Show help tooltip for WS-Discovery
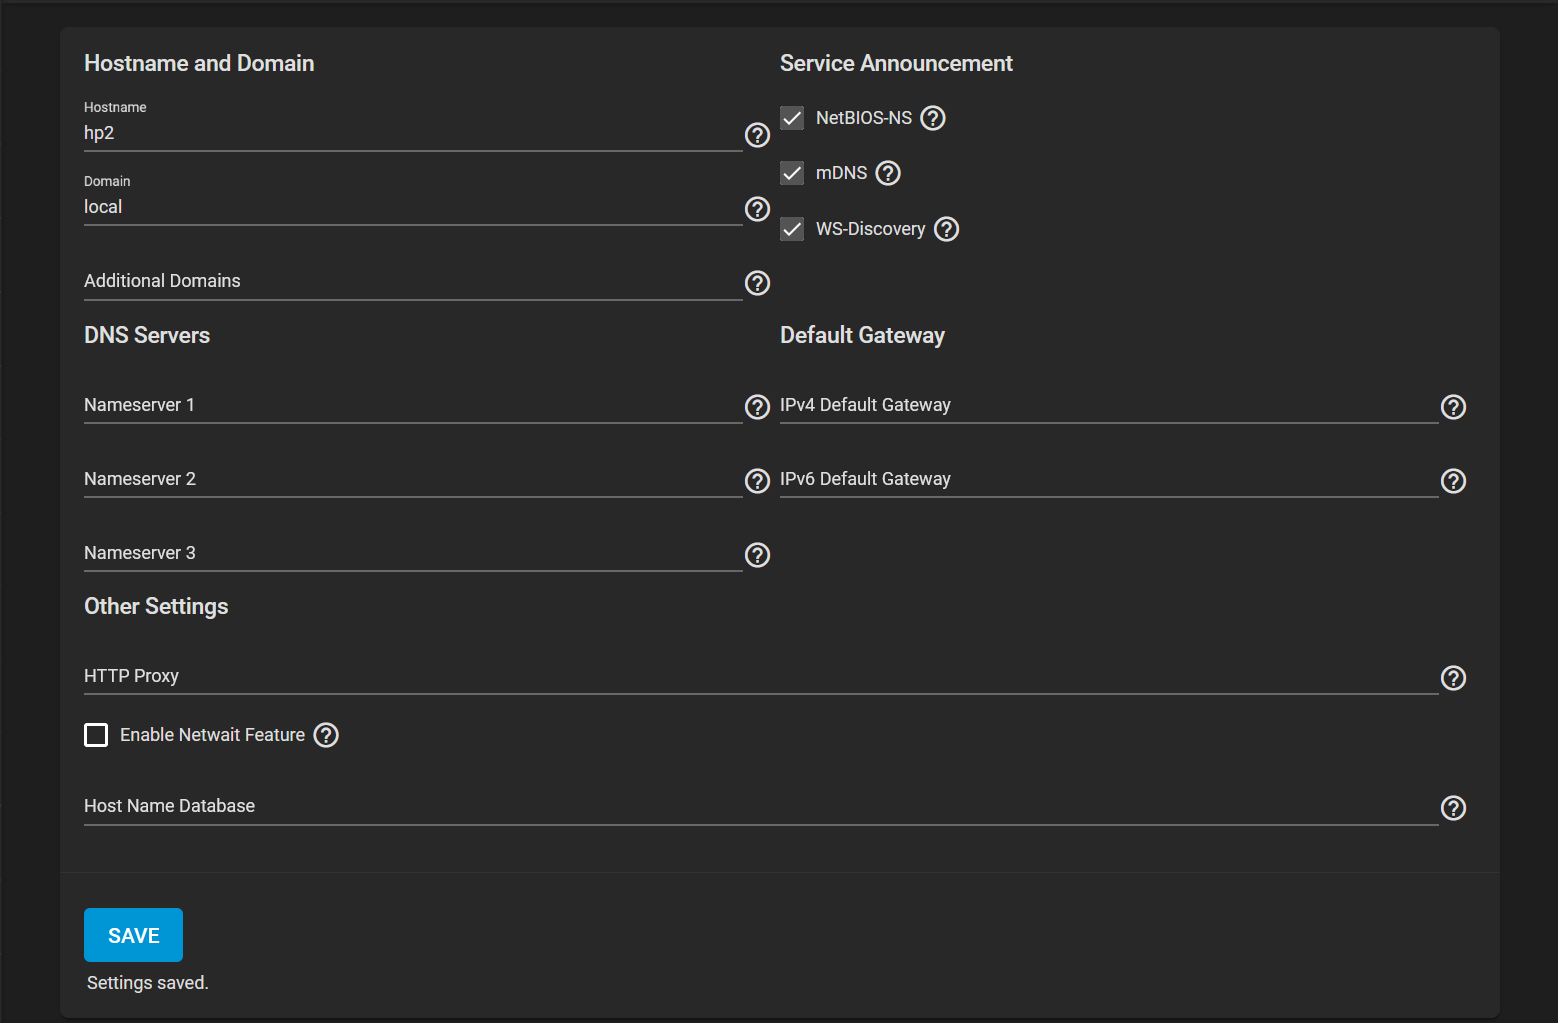This screenshot has width=1558, height=1023. [x=946, y=229]
